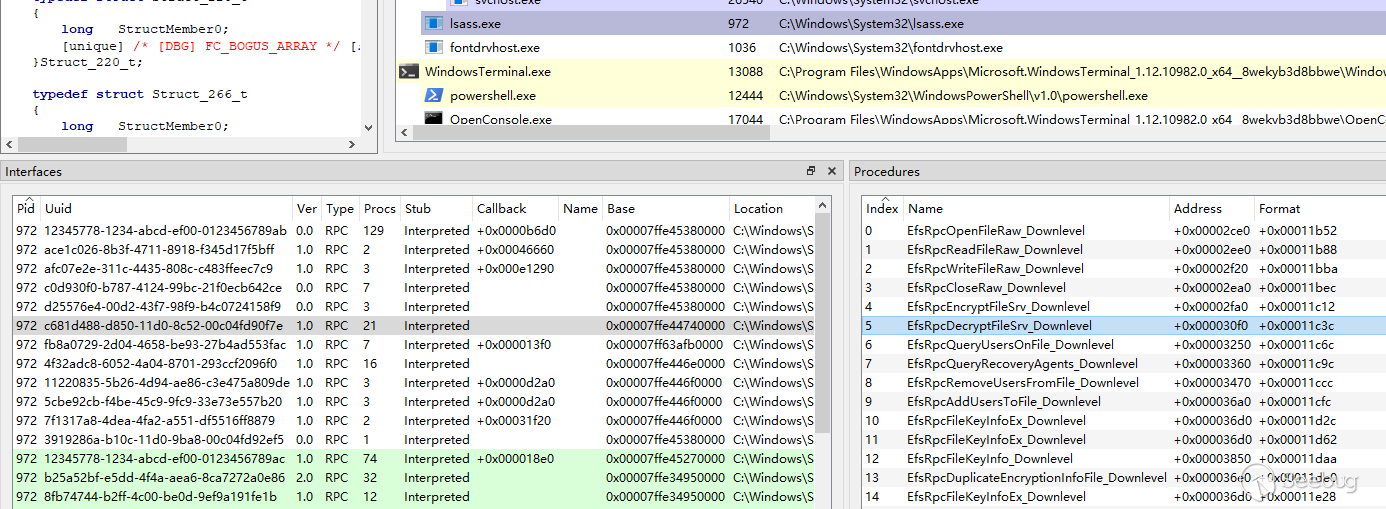Select interface 4f32adc8-6052-4a04-8701-293ccf2096f0

(161, 363)
